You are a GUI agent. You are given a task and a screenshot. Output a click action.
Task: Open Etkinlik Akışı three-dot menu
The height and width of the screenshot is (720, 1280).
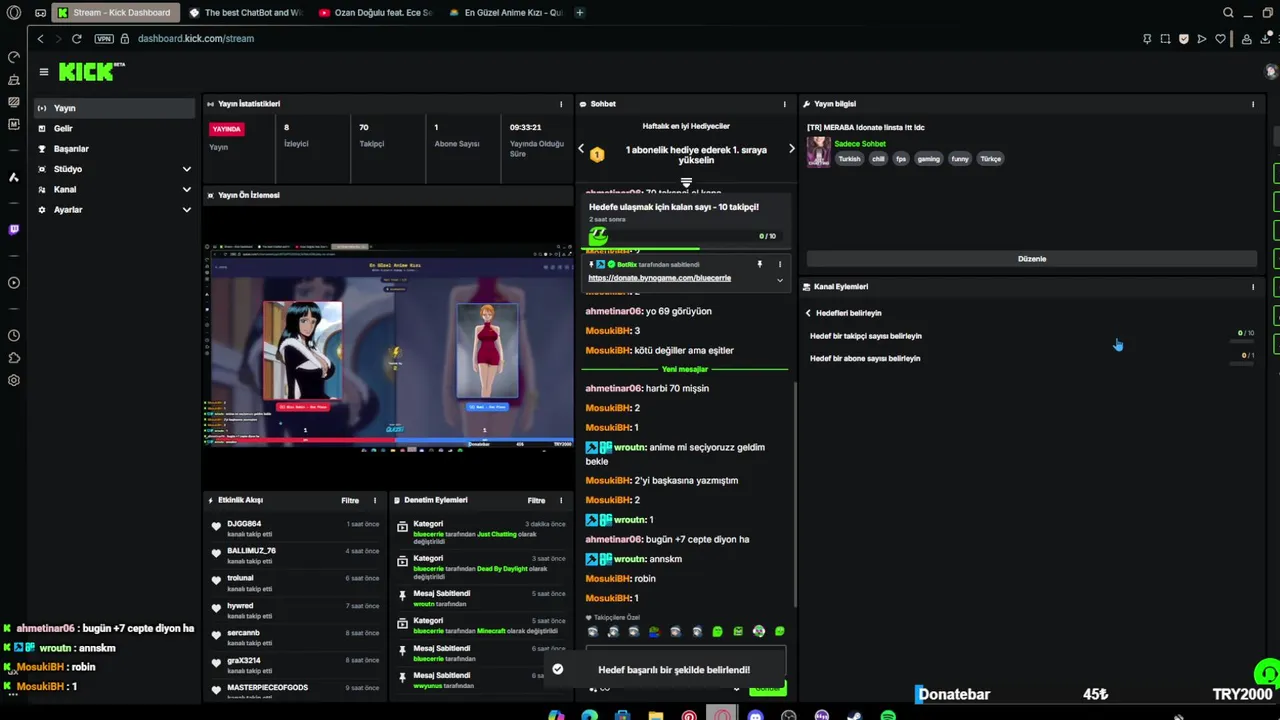pyautogui.click(x=375, y=500)
